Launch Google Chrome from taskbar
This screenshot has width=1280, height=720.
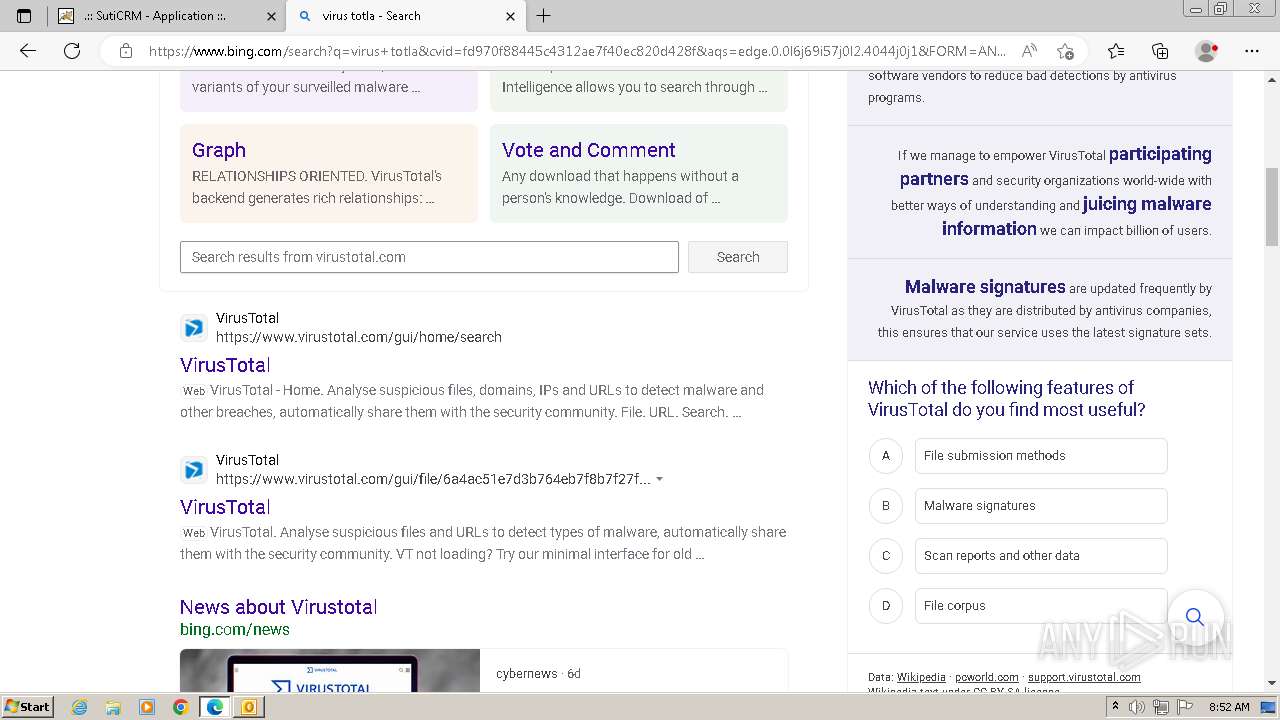(181, 707)
